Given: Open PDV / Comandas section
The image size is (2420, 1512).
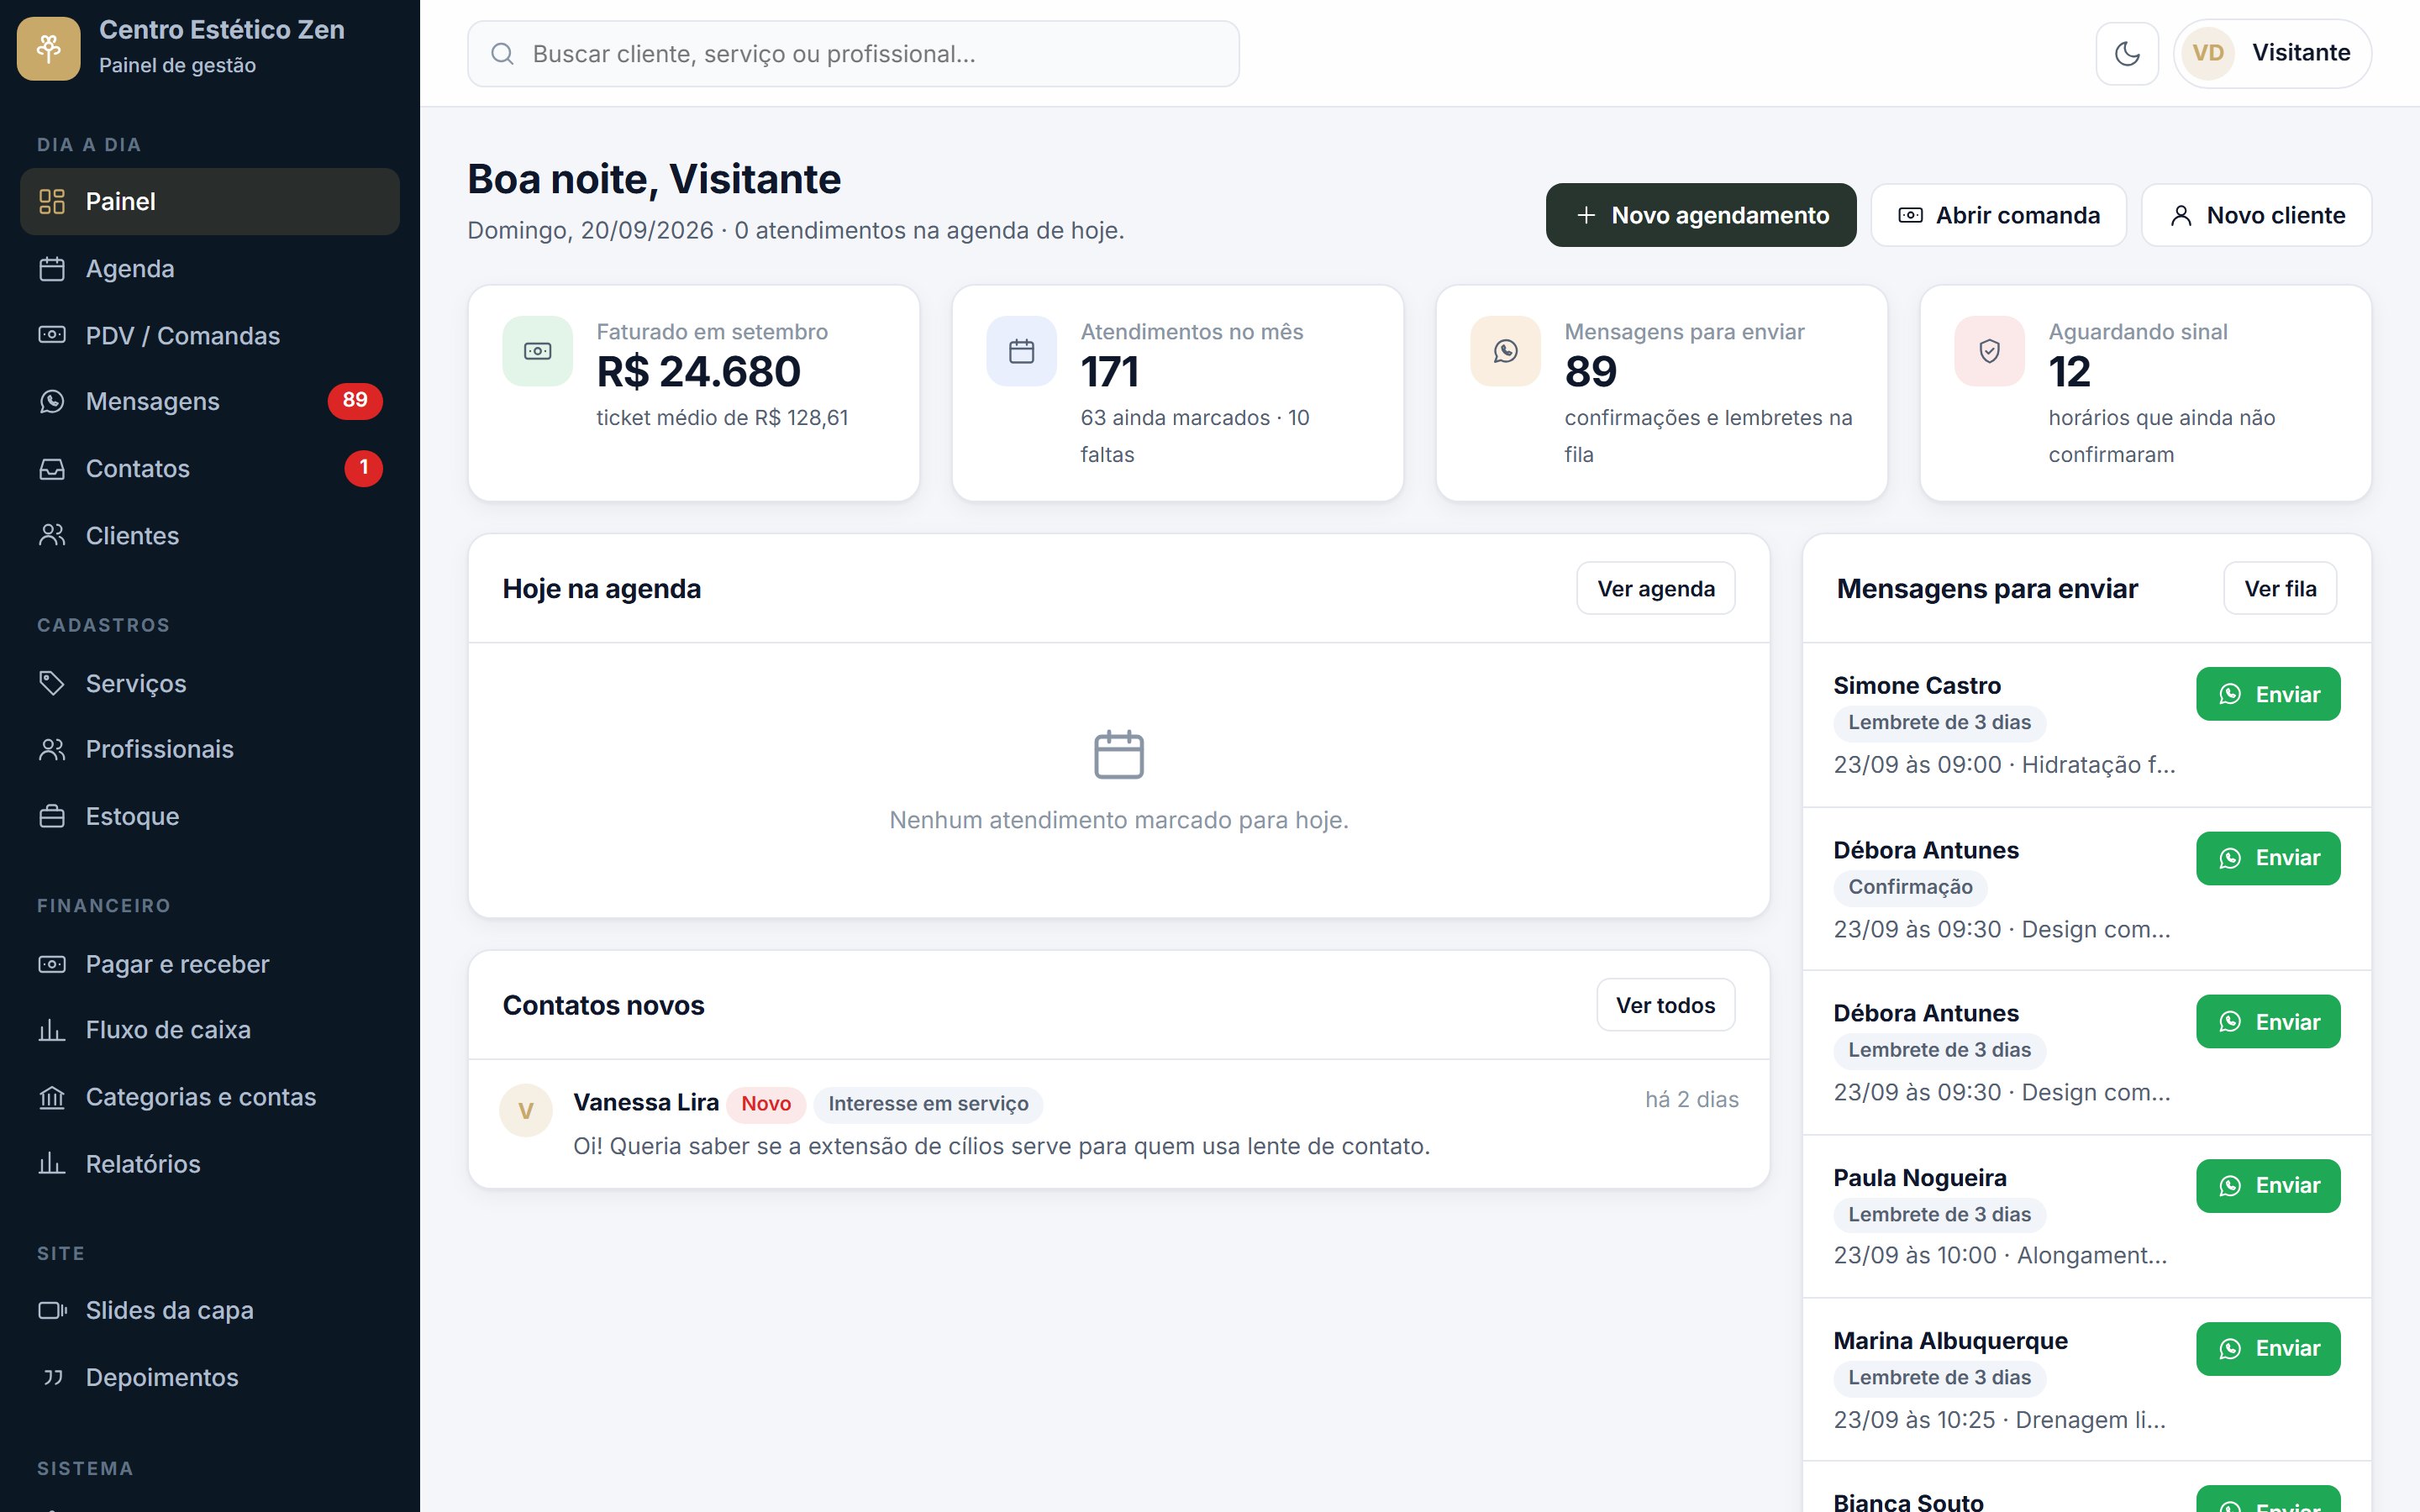Looking at the screenshot, I should [x=210, y=335].
